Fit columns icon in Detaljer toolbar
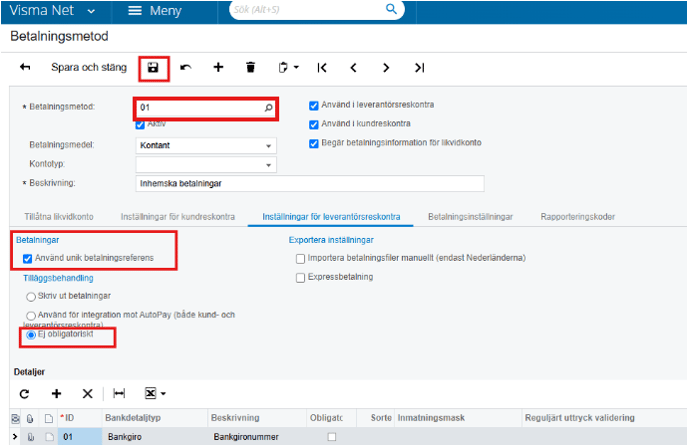 pyautogui.click(x=119, y=393)
